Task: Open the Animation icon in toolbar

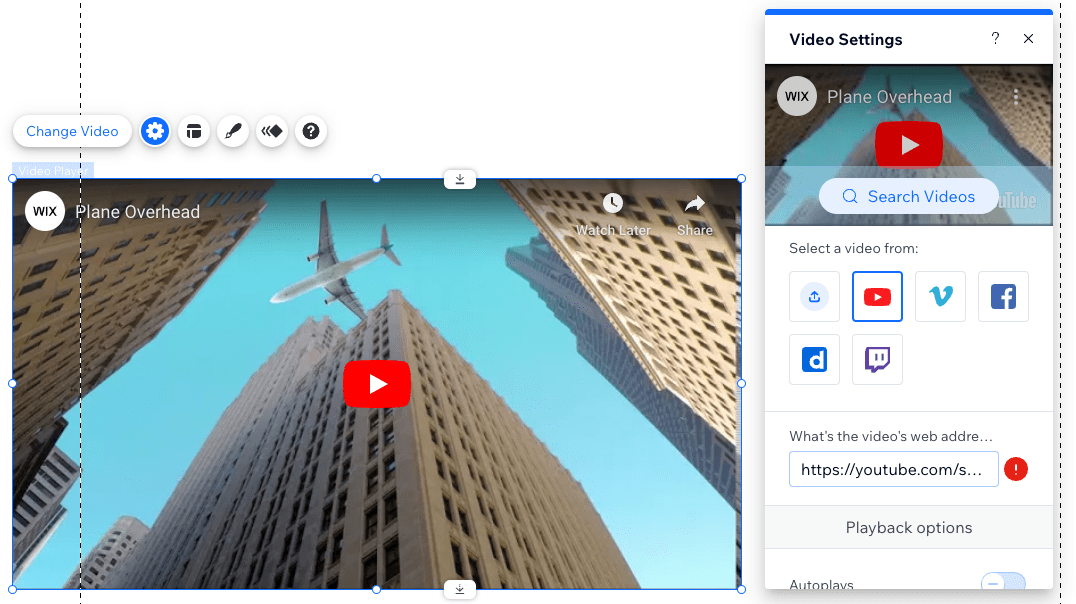Action: [x=272, y=131]
